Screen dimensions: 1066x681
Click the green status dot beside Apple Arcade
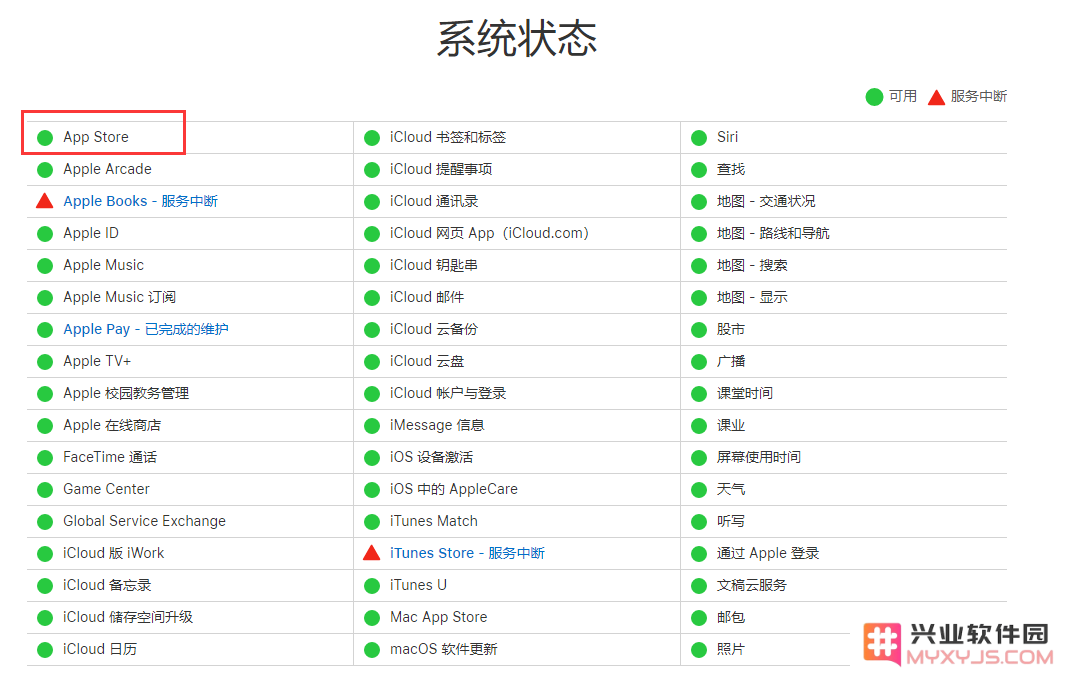(45, 170)
